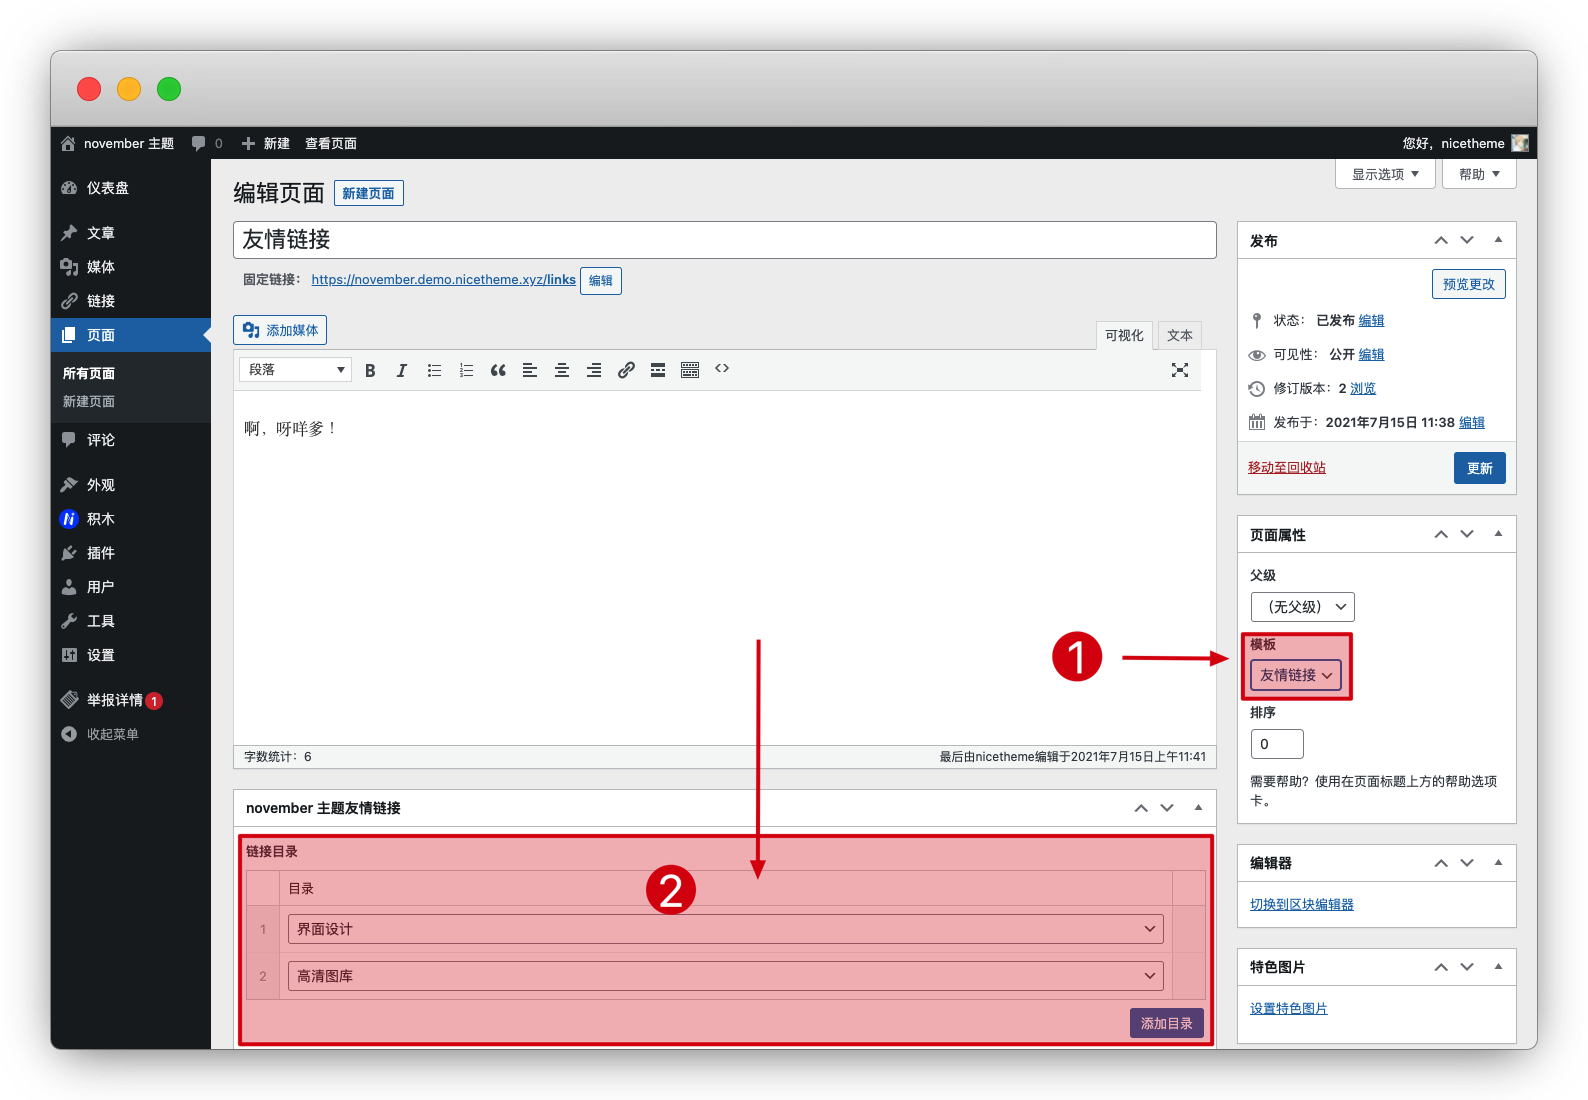Open 文章 posts menu

pyautogui.click(x=131, y=233)
